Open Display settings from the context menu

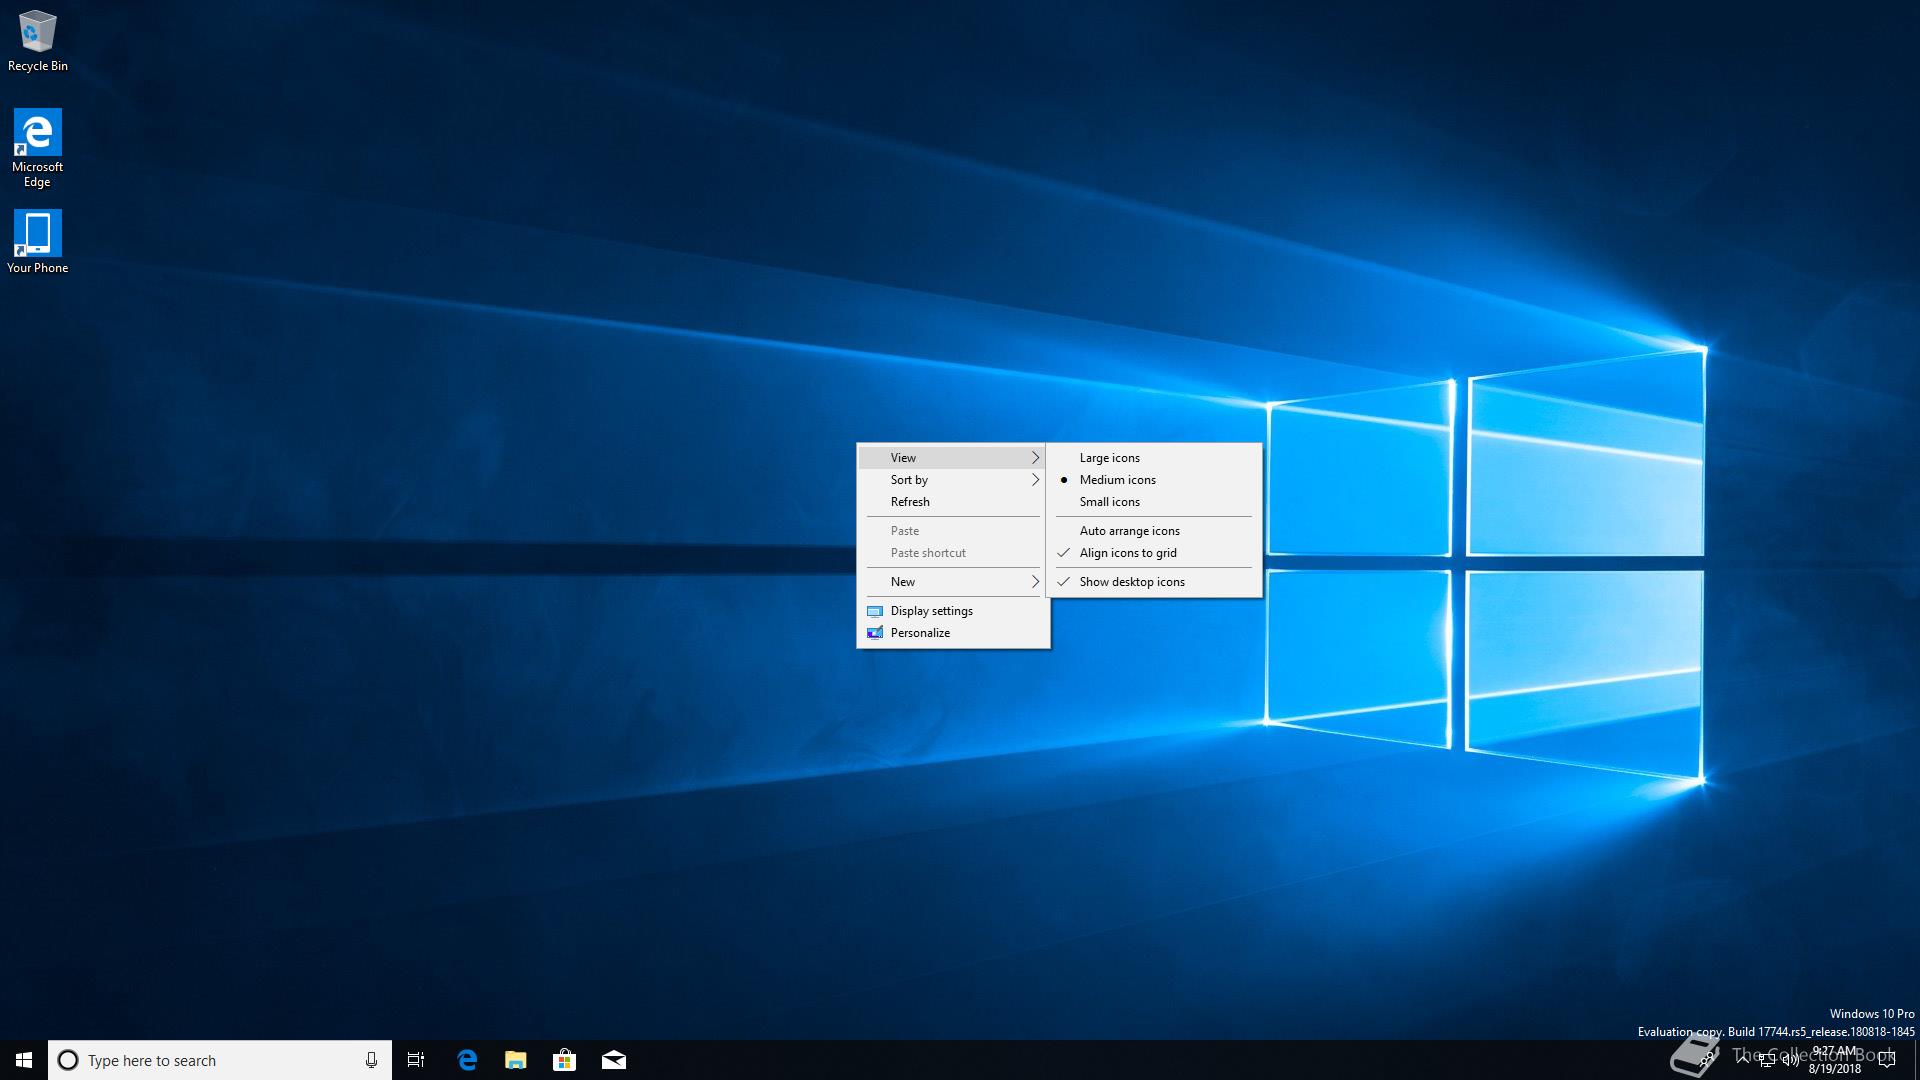click(931, 611)
